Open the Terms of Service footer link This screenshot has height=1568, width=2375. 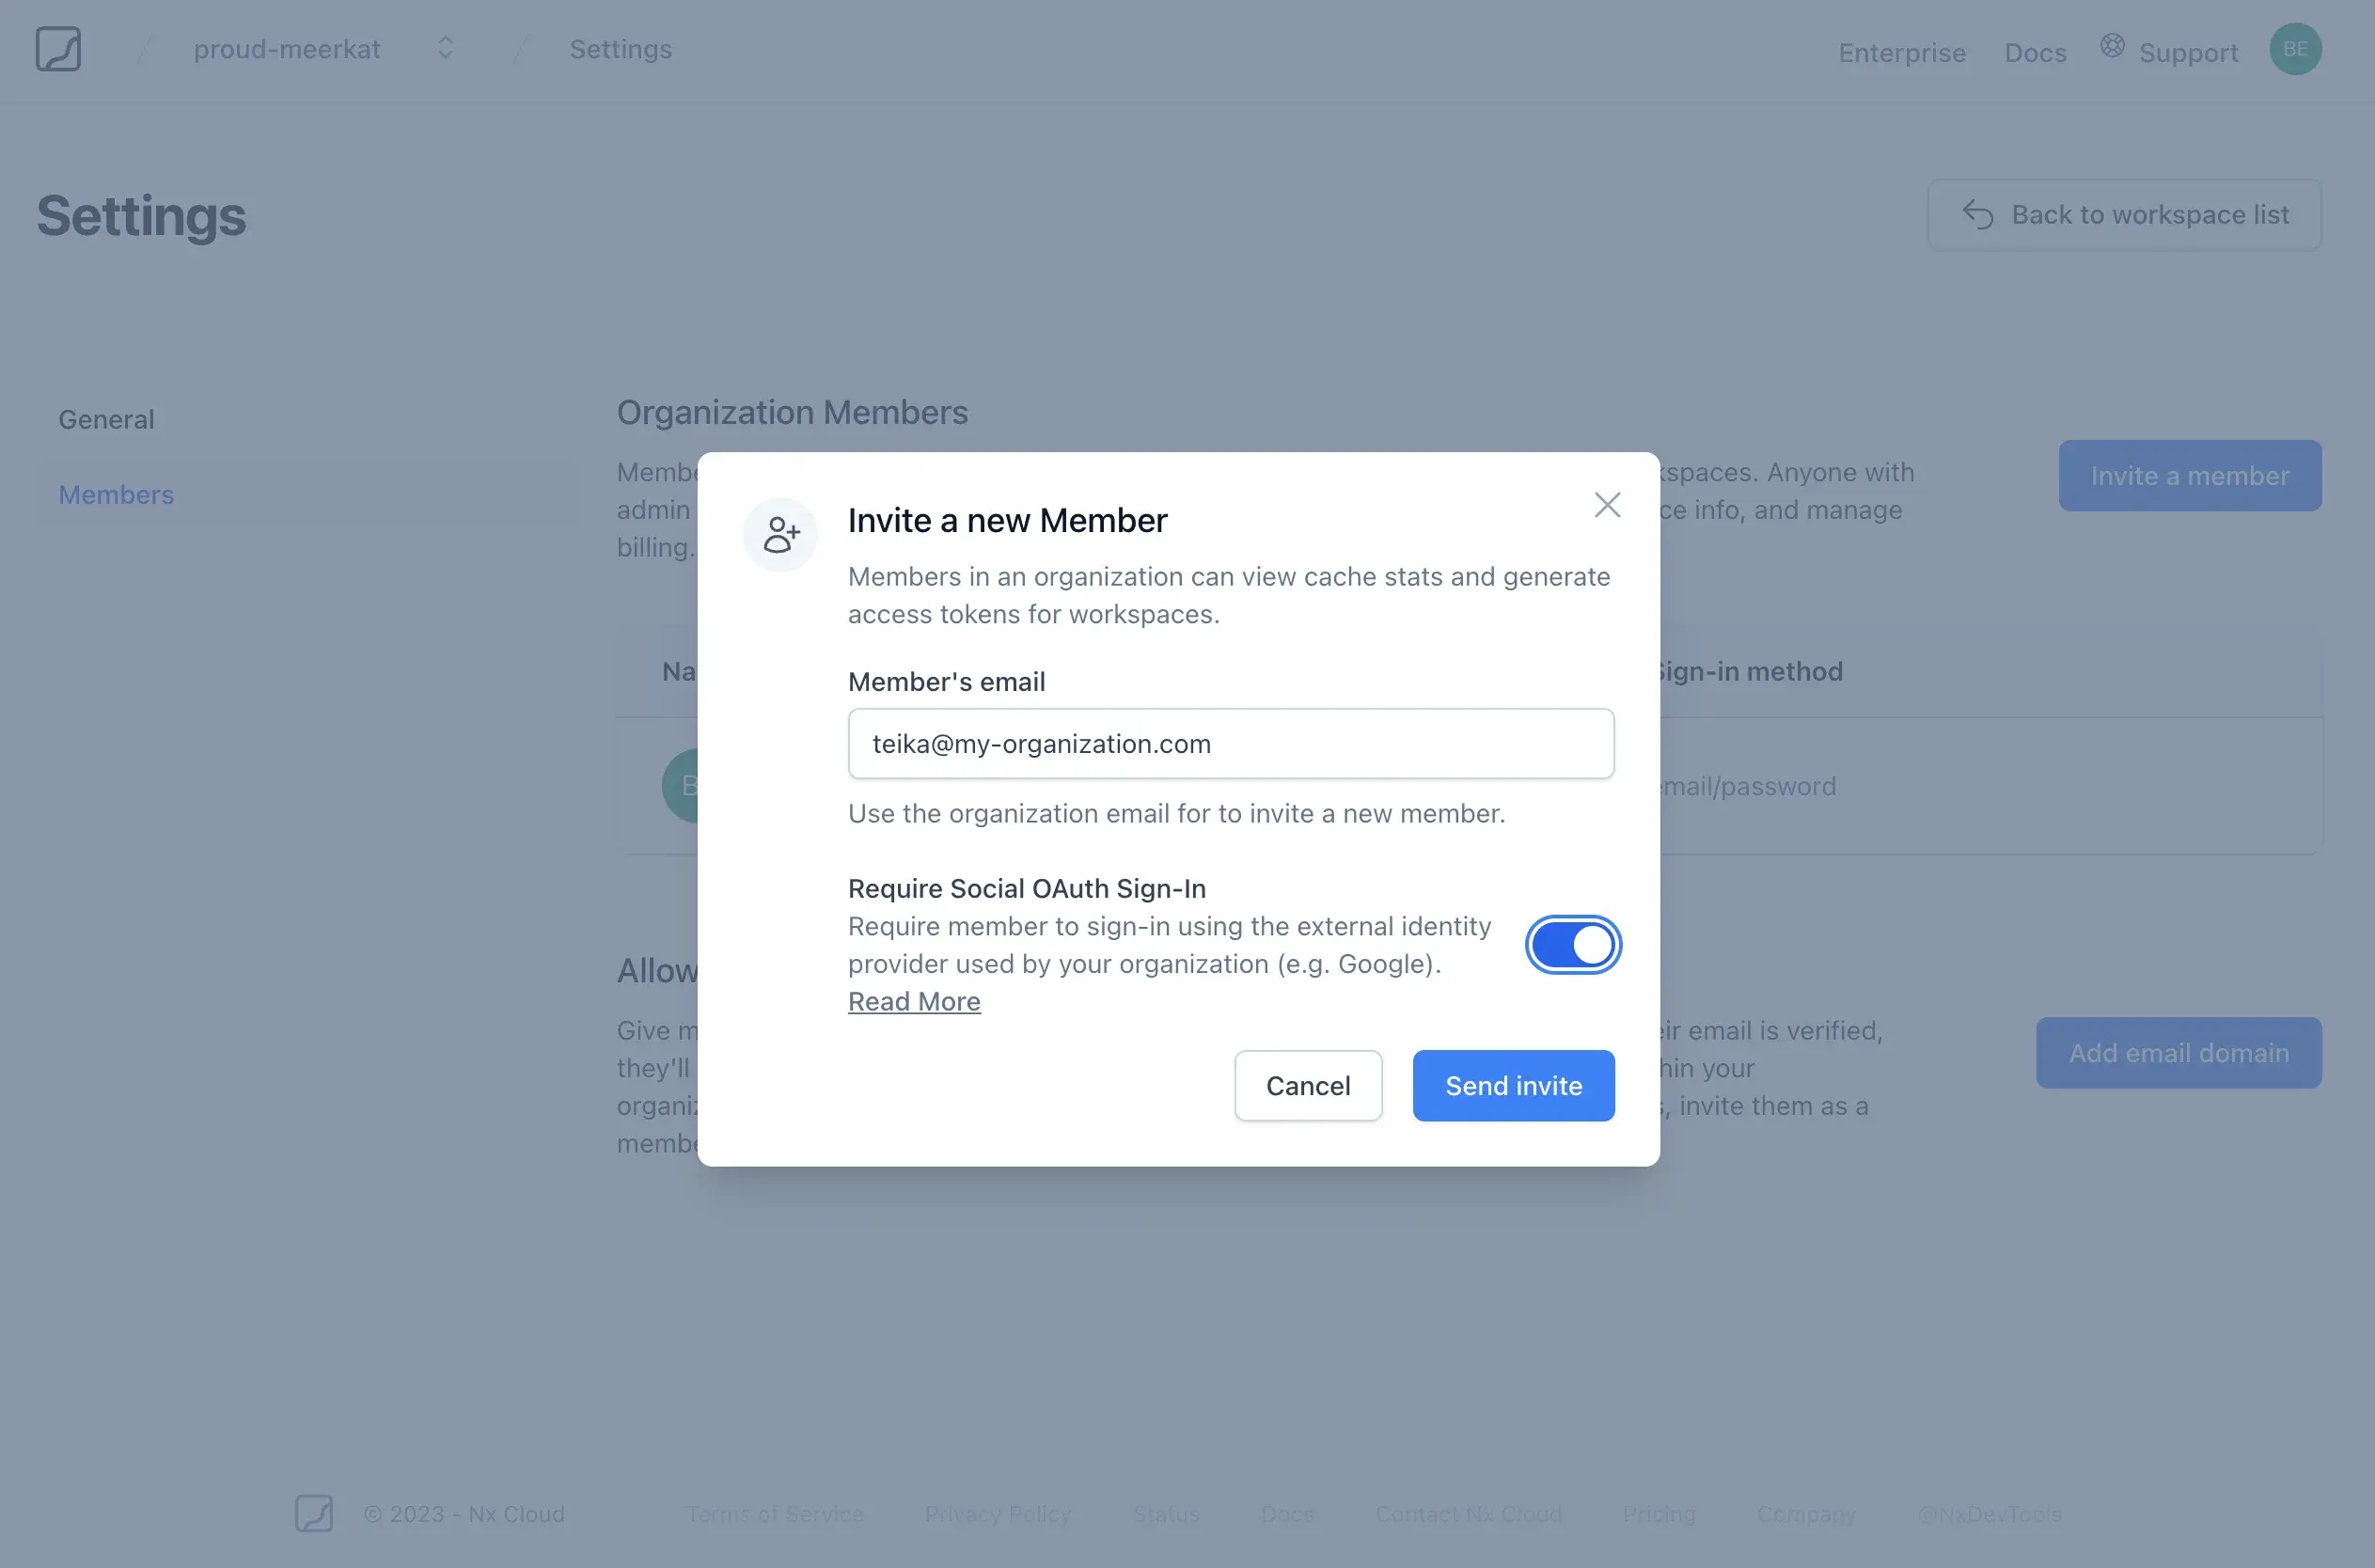click(774, 1514)
